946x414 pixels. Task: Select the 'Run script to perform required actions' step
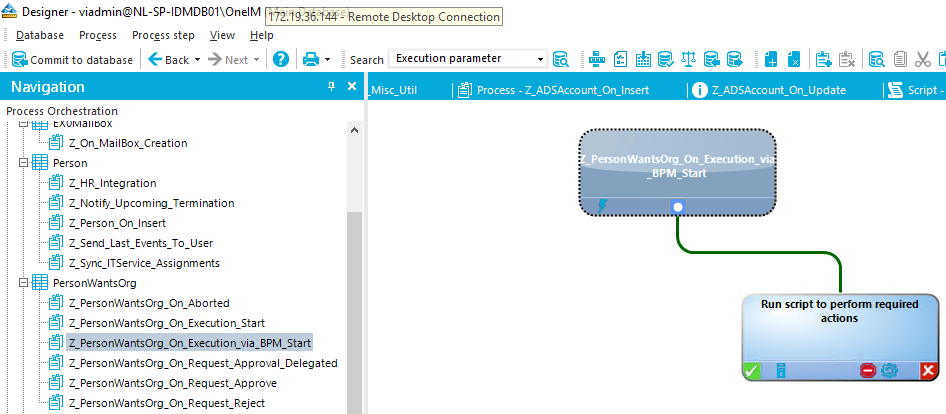pyautogui.click(x=840, y=337)
